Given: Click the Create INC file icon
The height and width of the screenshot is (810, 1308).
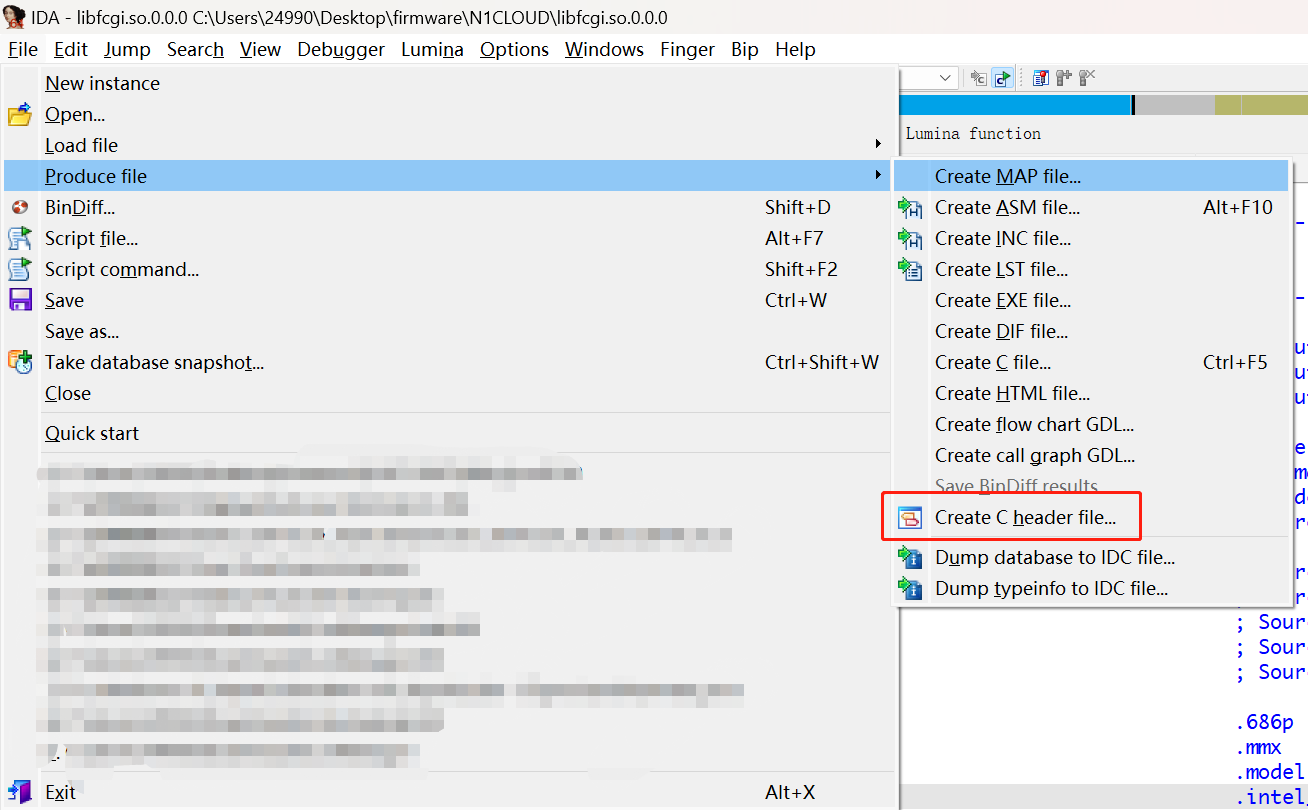Looking at the screenshot, I should coord(910,239).
